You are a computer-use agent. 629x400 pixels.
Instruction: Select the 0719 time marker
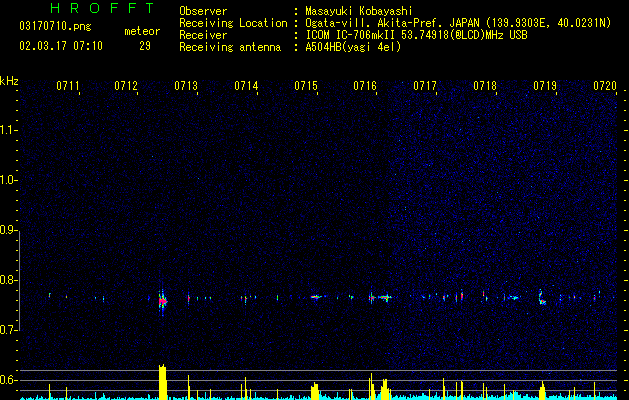click(x=545, y=85)
